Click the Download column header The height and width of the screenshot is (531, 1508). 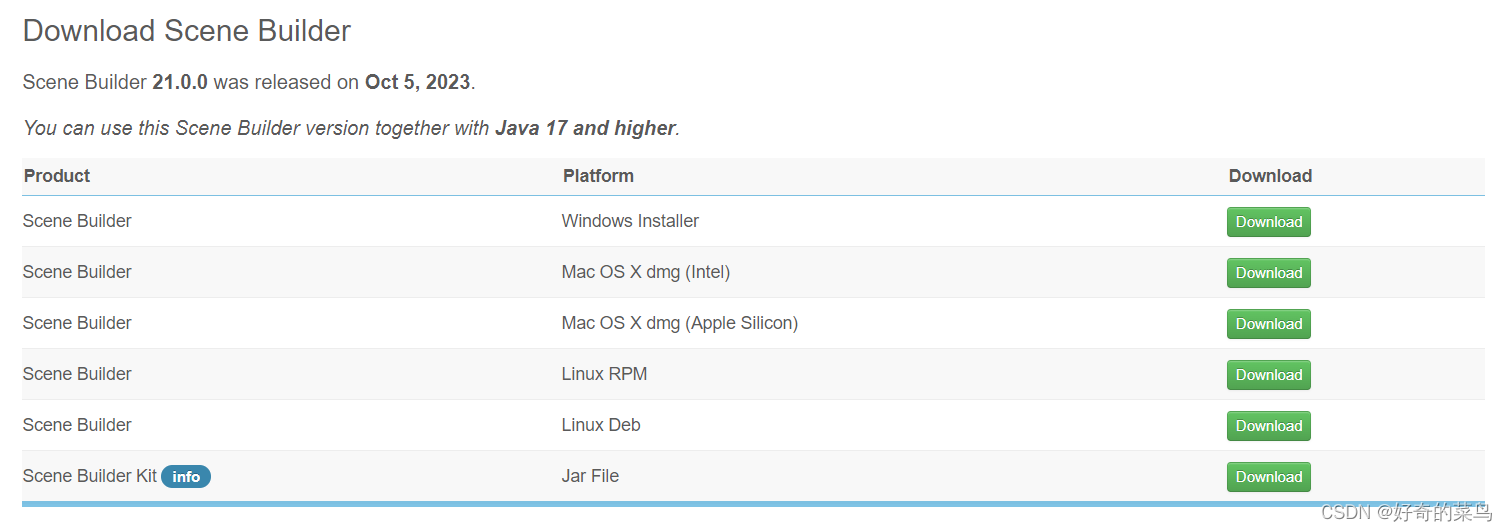click(1270, 176)
